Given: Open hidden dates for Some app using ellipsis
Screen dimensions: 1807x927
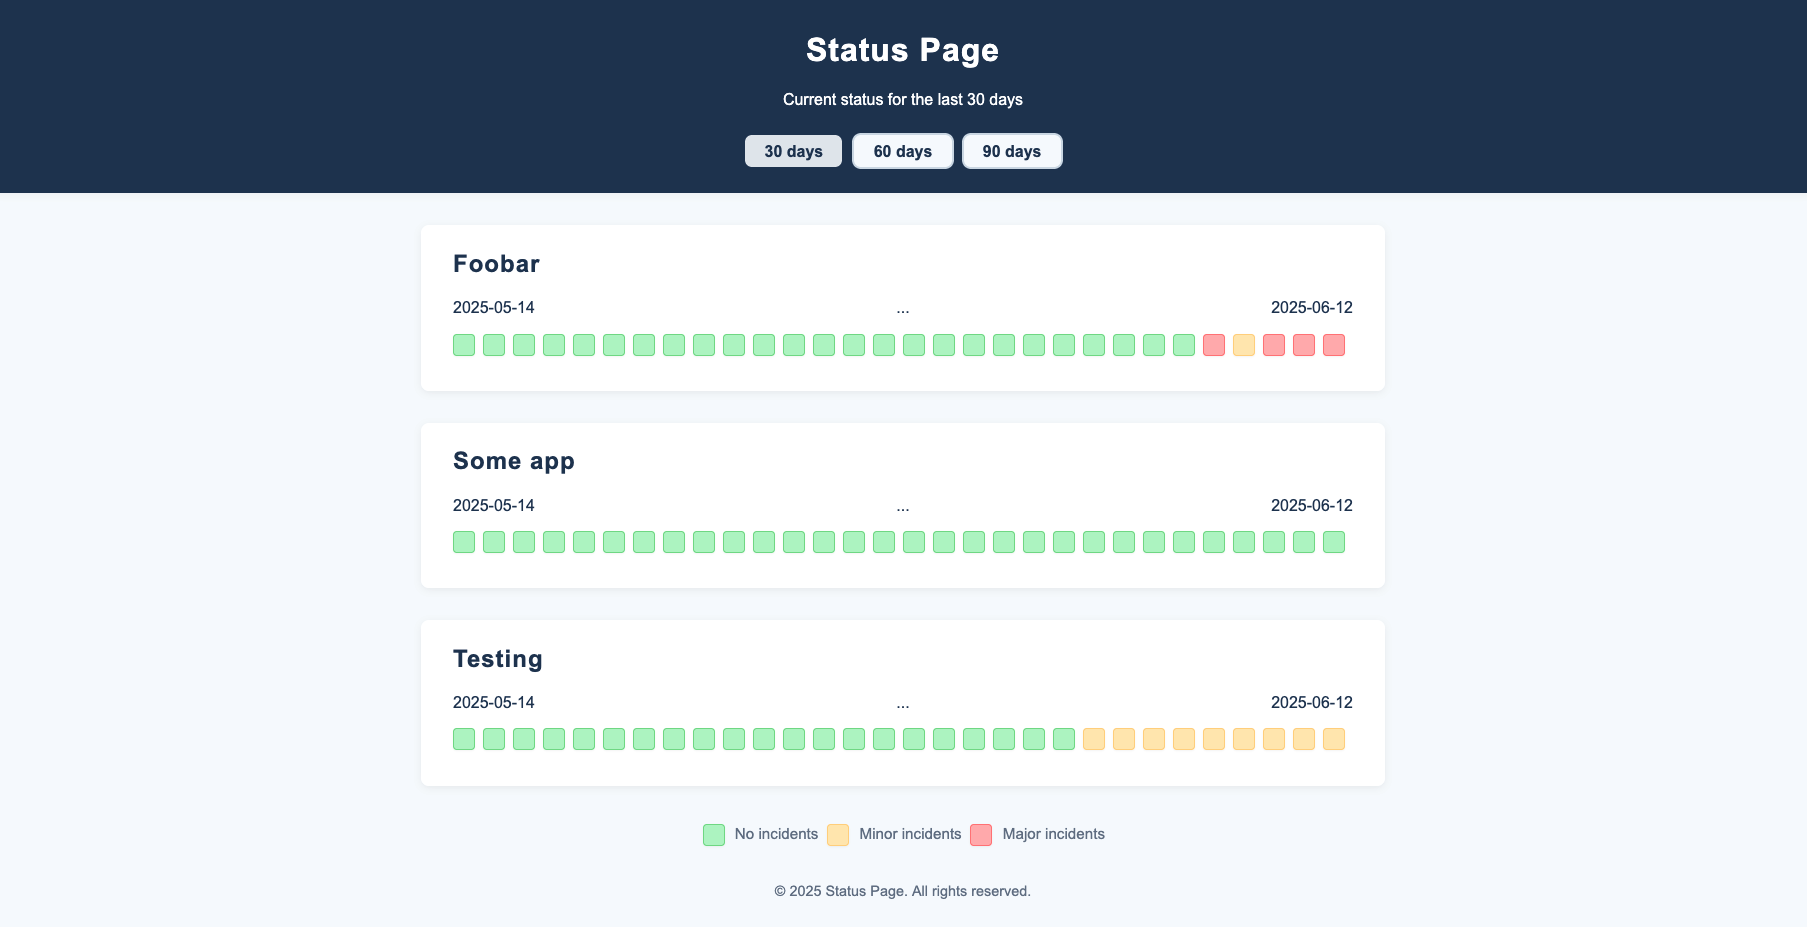Looking at the screenshot, I should pyautogui.click(x=902, y=506).
